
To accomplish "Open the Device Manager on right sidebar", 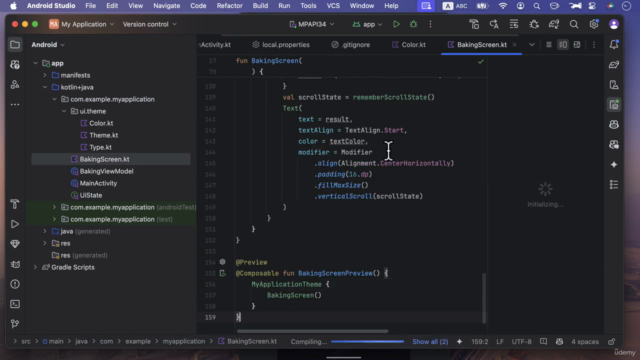I will click(x=614, y=84).
